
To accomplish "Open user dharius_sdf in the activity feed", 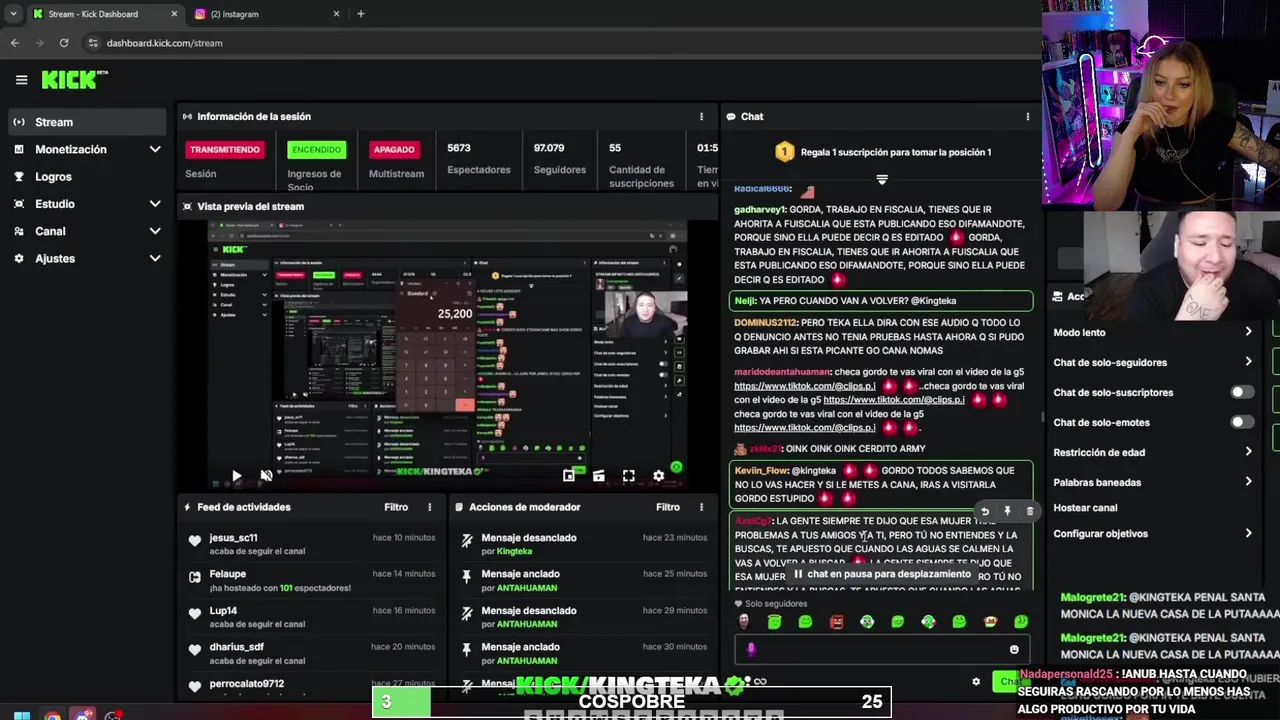I will [237, 647].
